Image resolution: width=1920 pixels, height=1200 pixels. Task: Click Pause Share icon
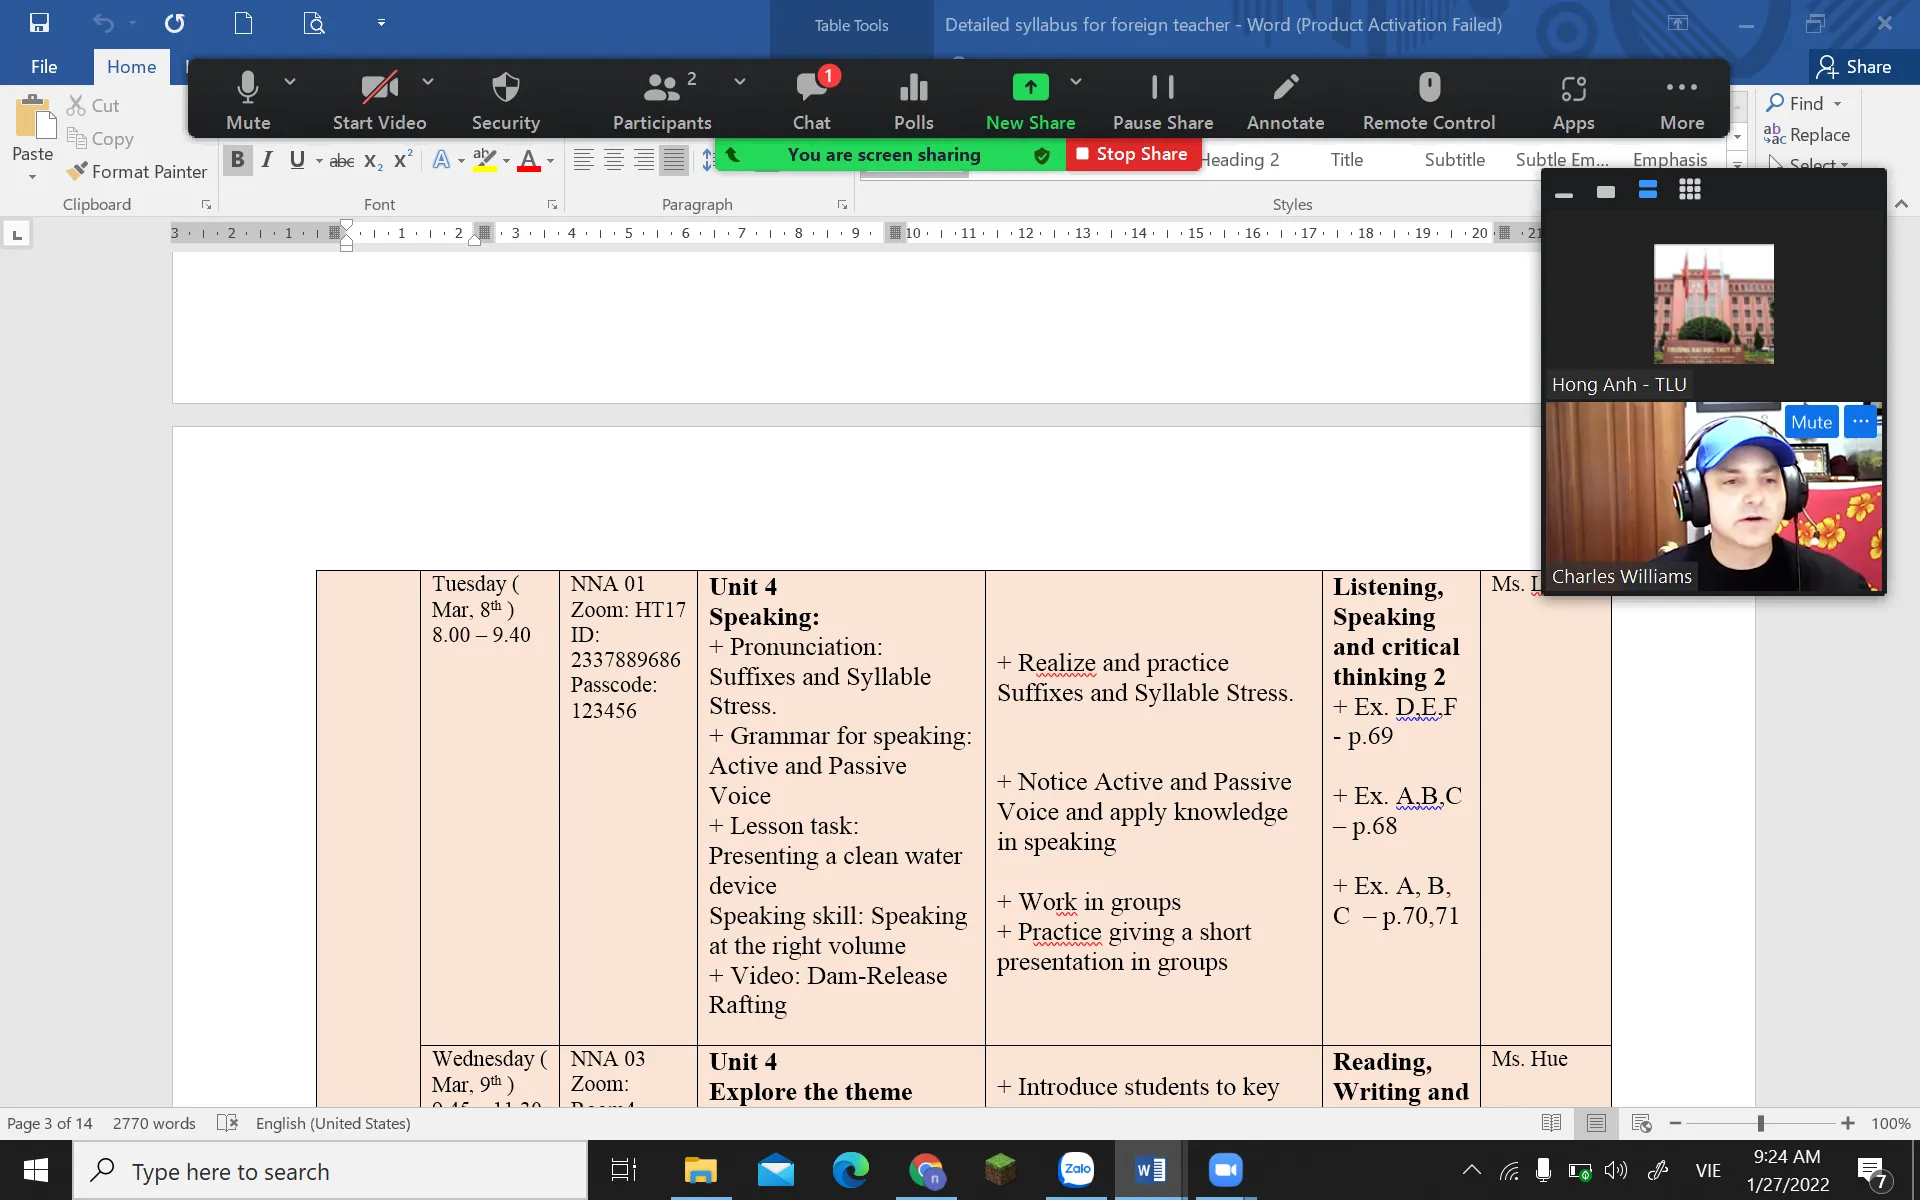pyautogui.click(x=1162, y=88)
